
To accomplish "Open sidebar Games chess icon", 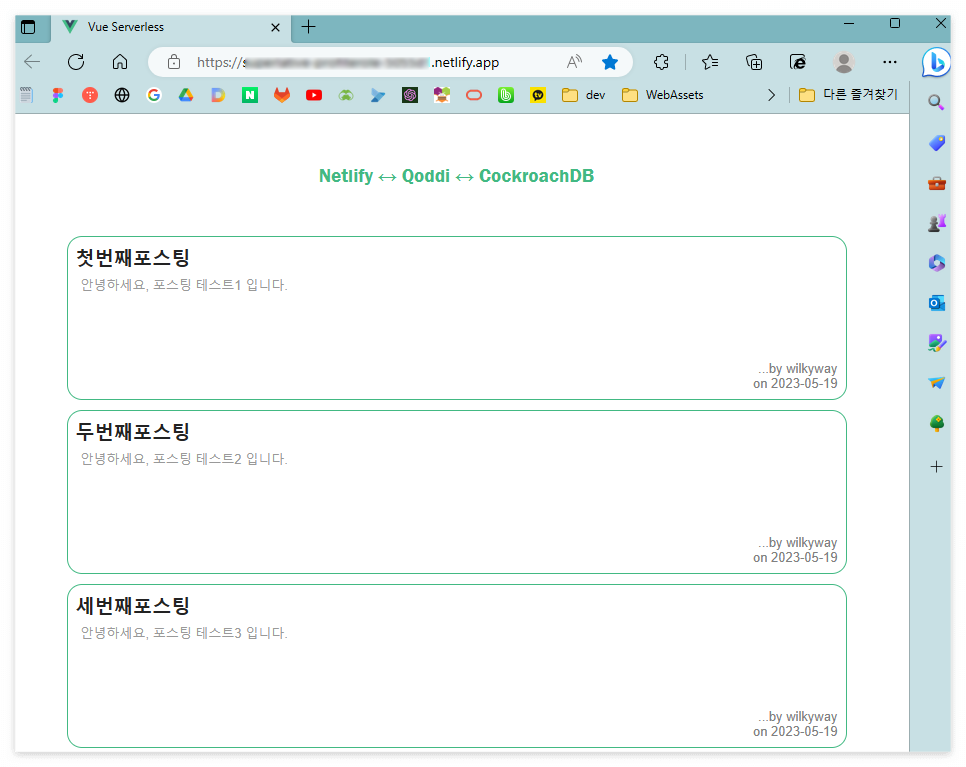I will (x=936, y=223).
